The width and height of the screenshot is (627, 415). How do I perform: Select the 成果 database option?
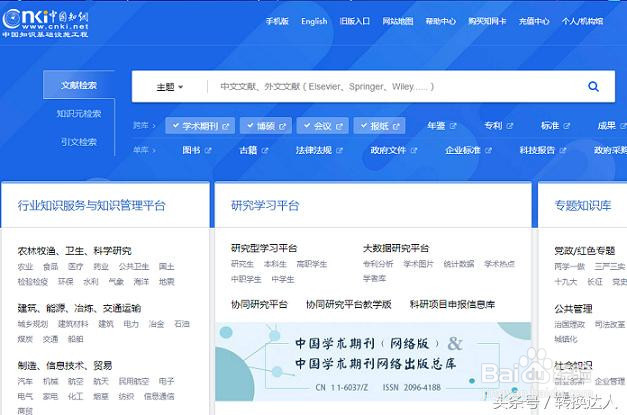607,126
